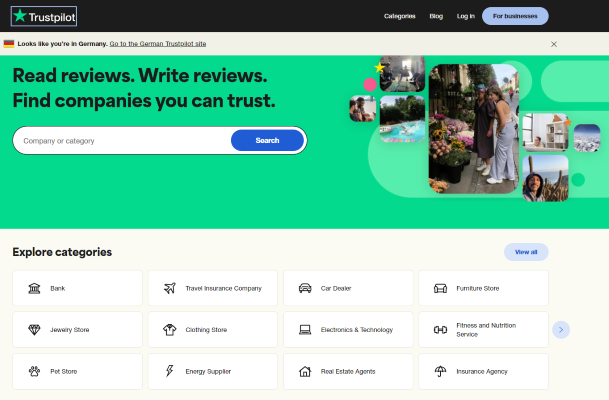This screenshot has height=400, width=609.
Task: Focus the Company or category search field
Action: tap(120, 141)
